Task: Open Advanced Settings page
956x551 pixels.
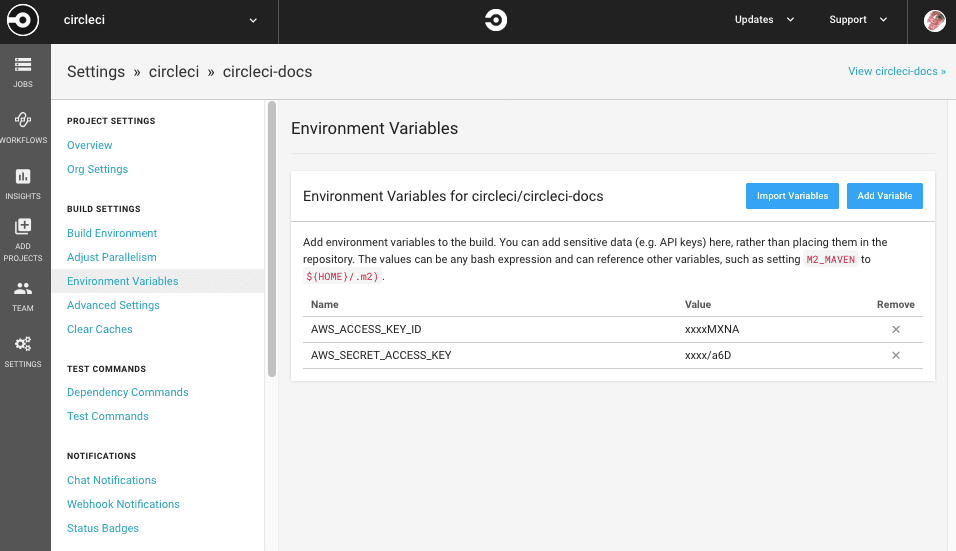Action: coord(113,305)
